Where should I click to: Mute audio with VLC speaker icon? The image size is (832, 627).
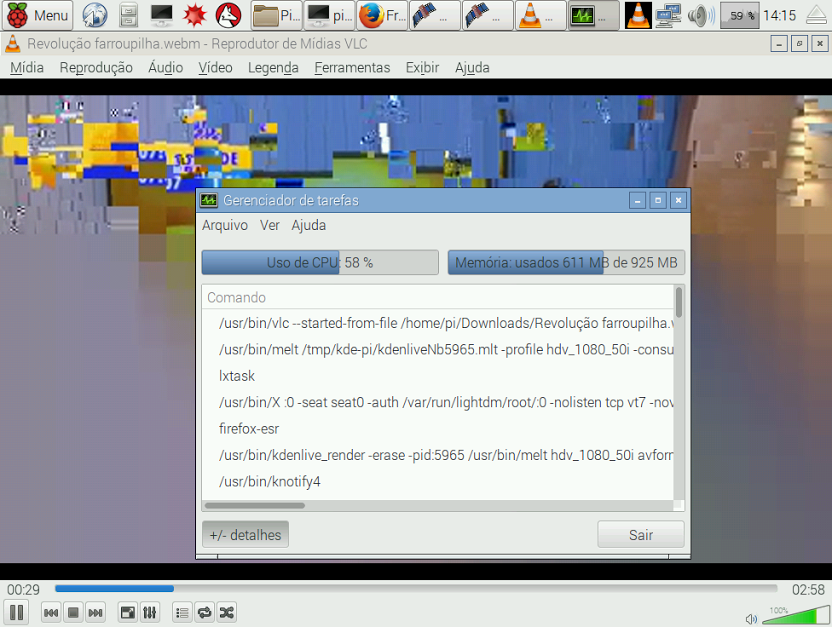coord(751,619)
